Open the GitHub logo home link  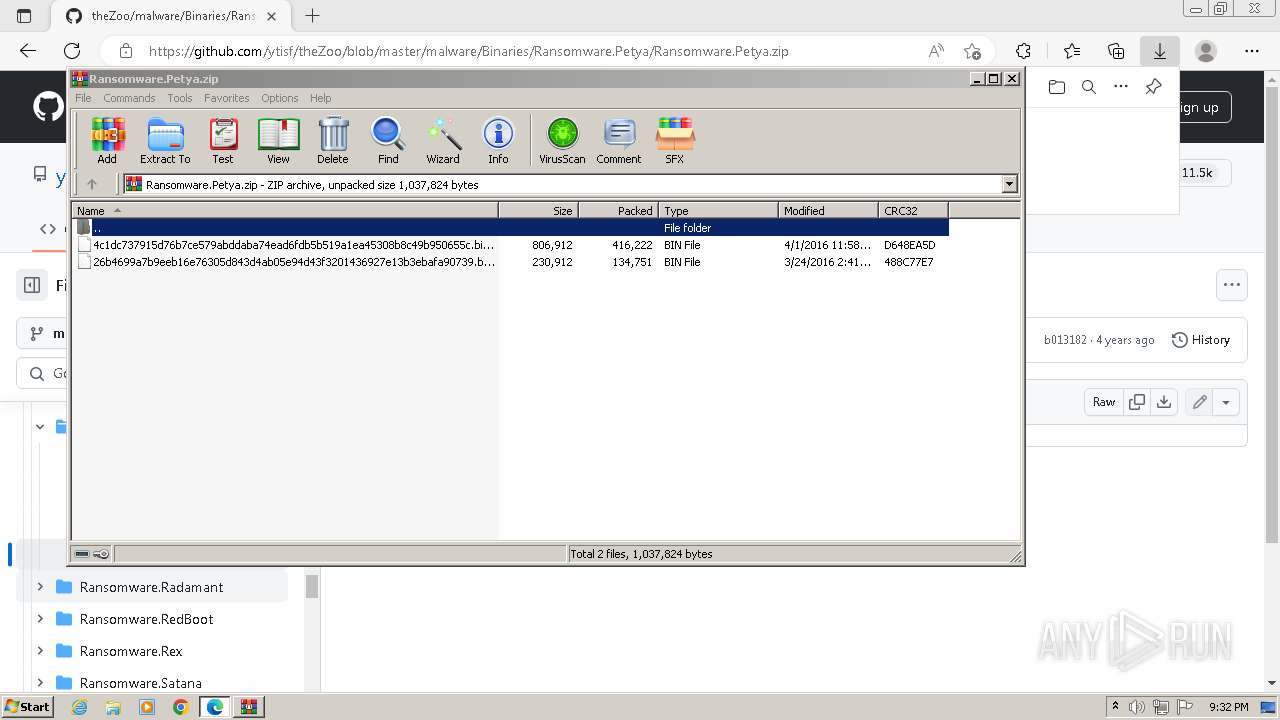(x=48, y=107)
